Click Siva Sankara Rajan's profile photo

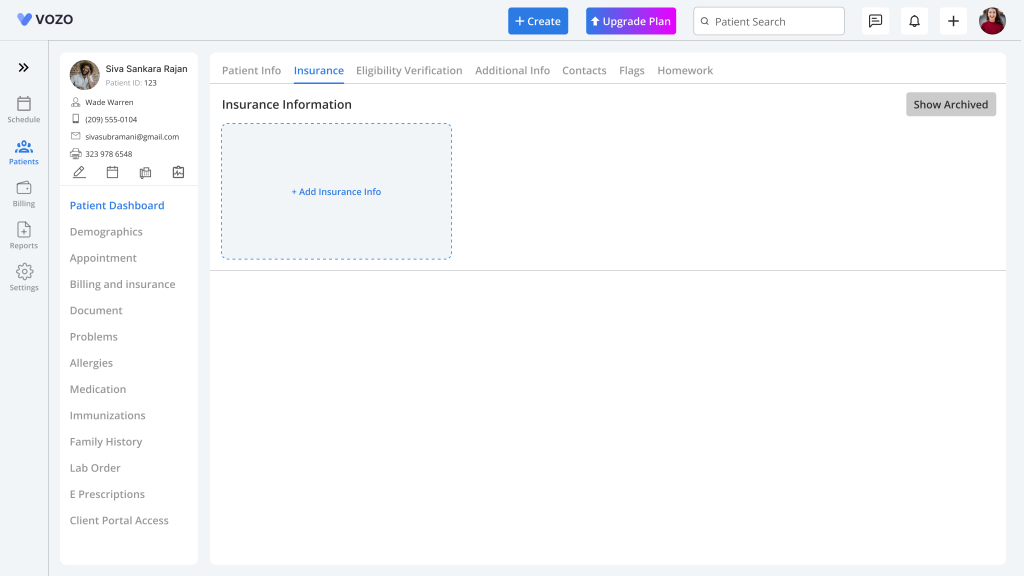(x=85, y=75)
